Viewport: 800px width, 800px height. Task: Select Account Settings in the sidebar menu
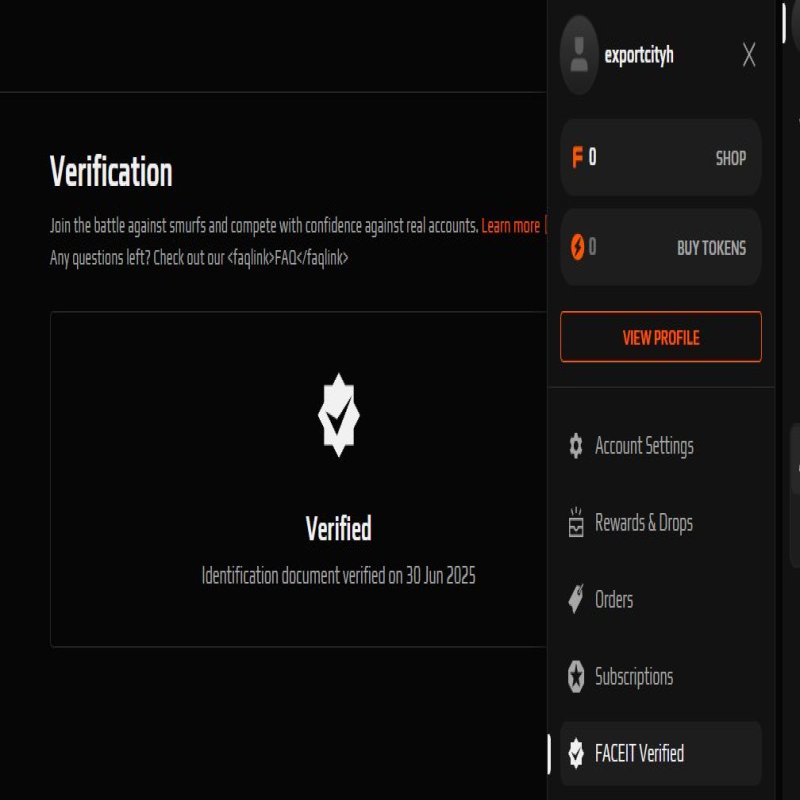pyautogui.click(x=645, y=447)
